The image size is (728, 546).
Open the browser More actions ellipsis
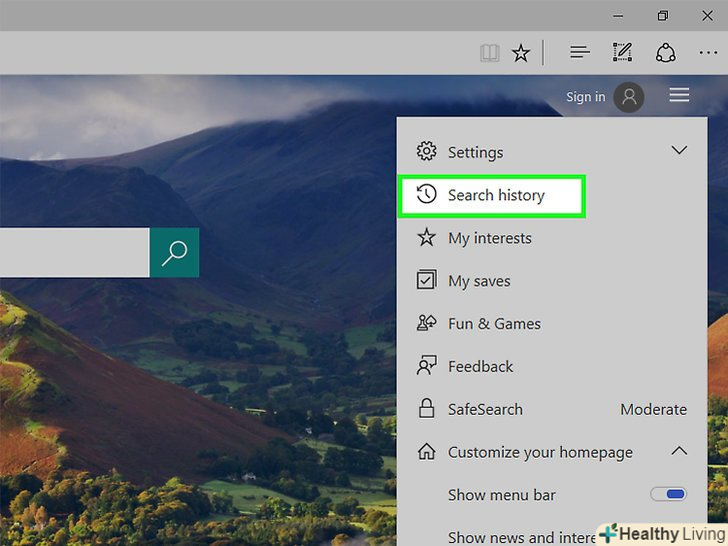coord(707,53)
